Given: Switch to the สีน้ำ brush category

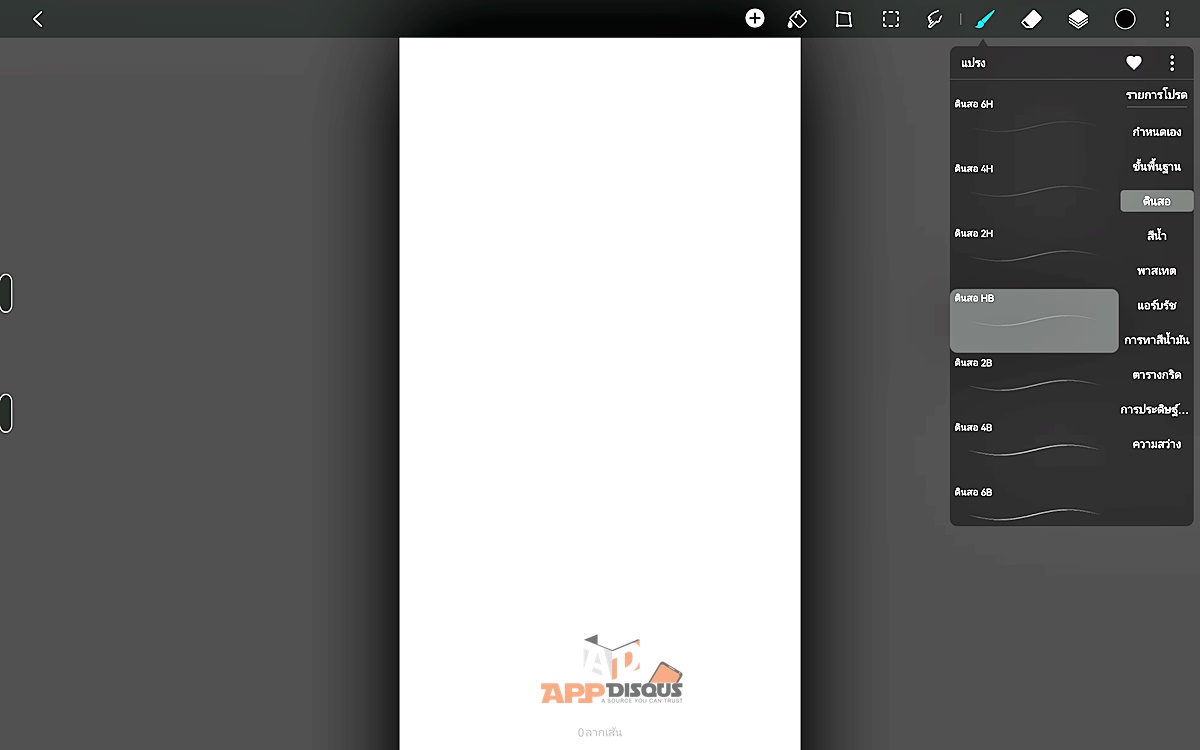Looking at the screenshot, I should click(x=1156, y=236).
